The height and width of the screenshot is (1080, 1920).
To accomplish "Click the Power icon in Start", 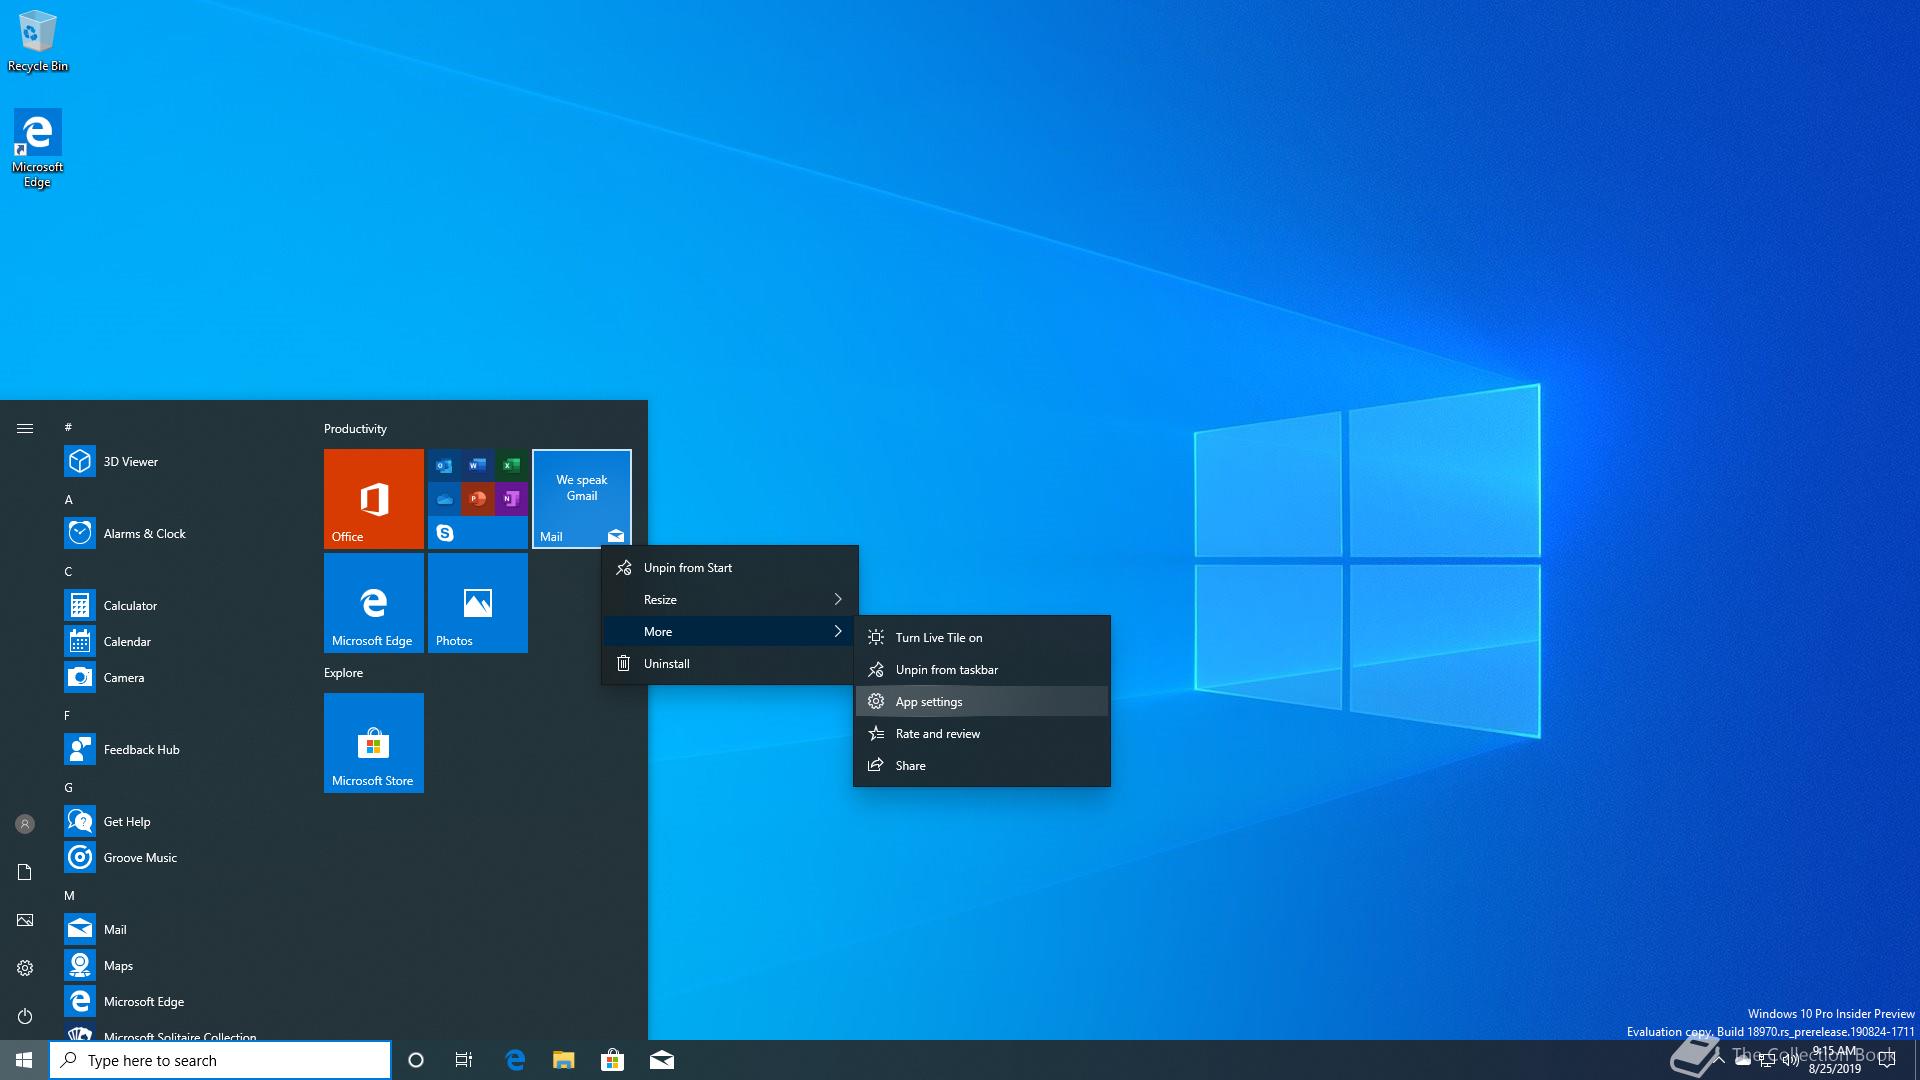I will pyautogui.click(x=25, y=1016).
